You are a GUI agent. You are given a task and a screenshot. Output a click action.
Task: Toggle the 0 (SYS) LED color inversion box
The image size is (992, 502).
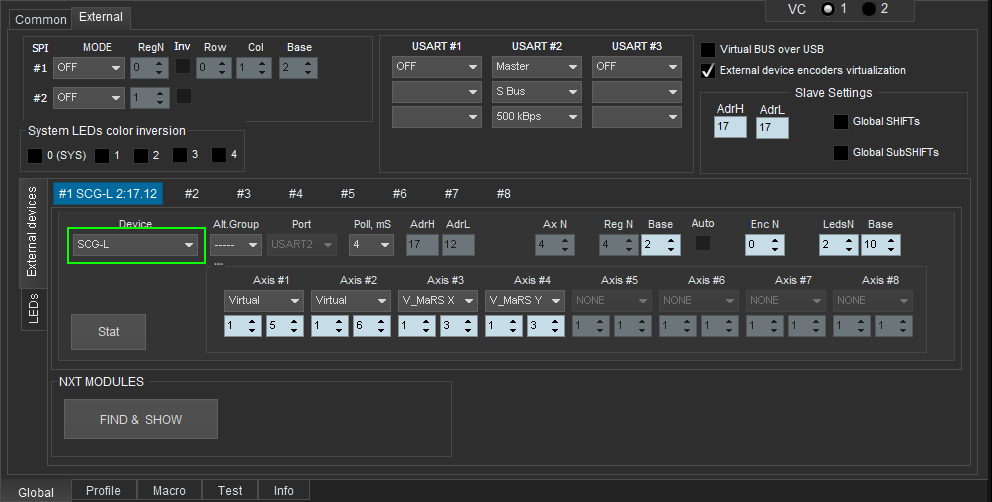[35, 155]
